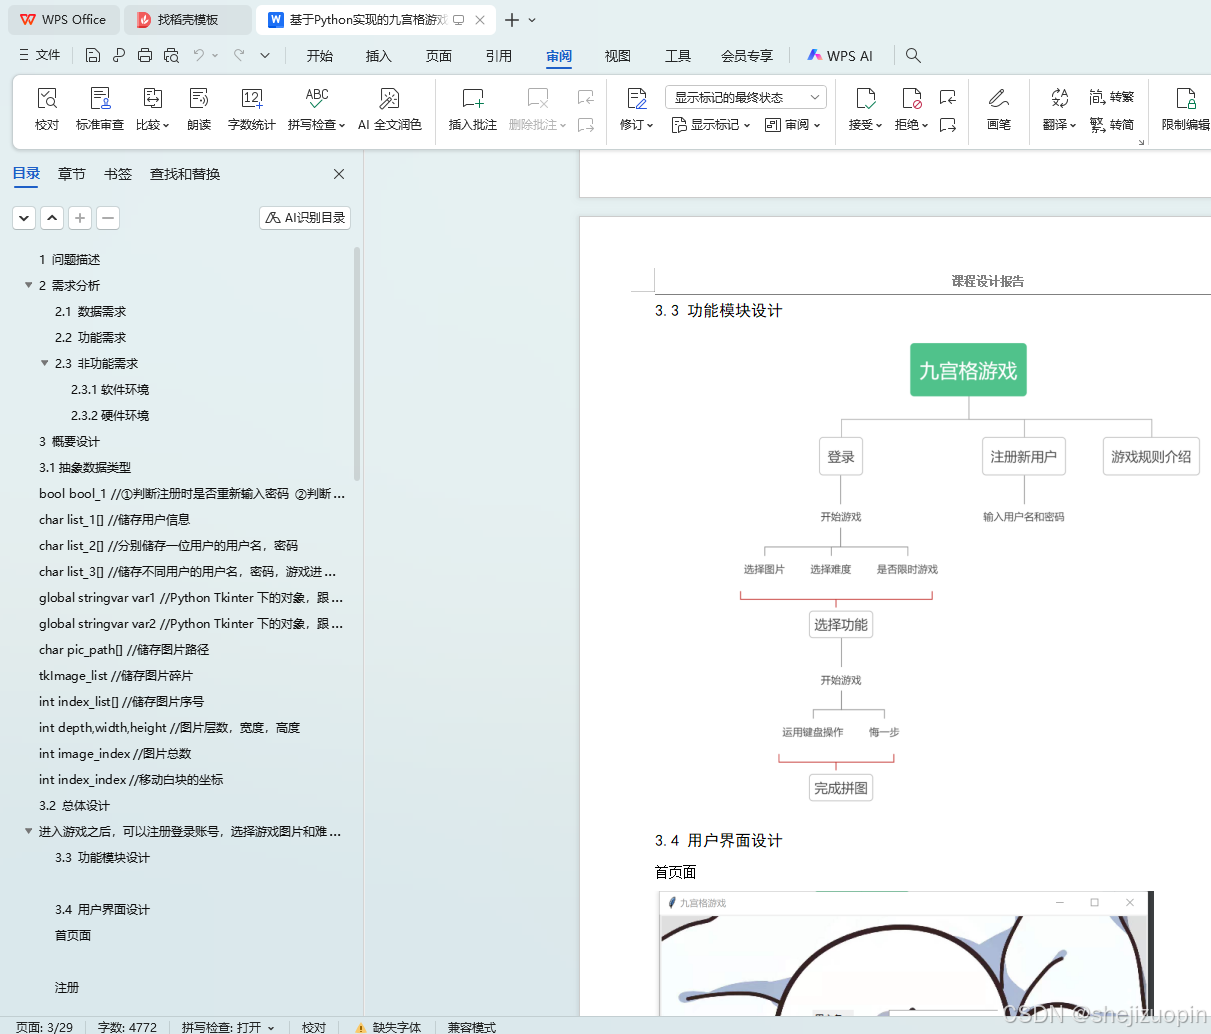
Task: Switch to the 页面 ribbon tab
Action: point(439,56)
